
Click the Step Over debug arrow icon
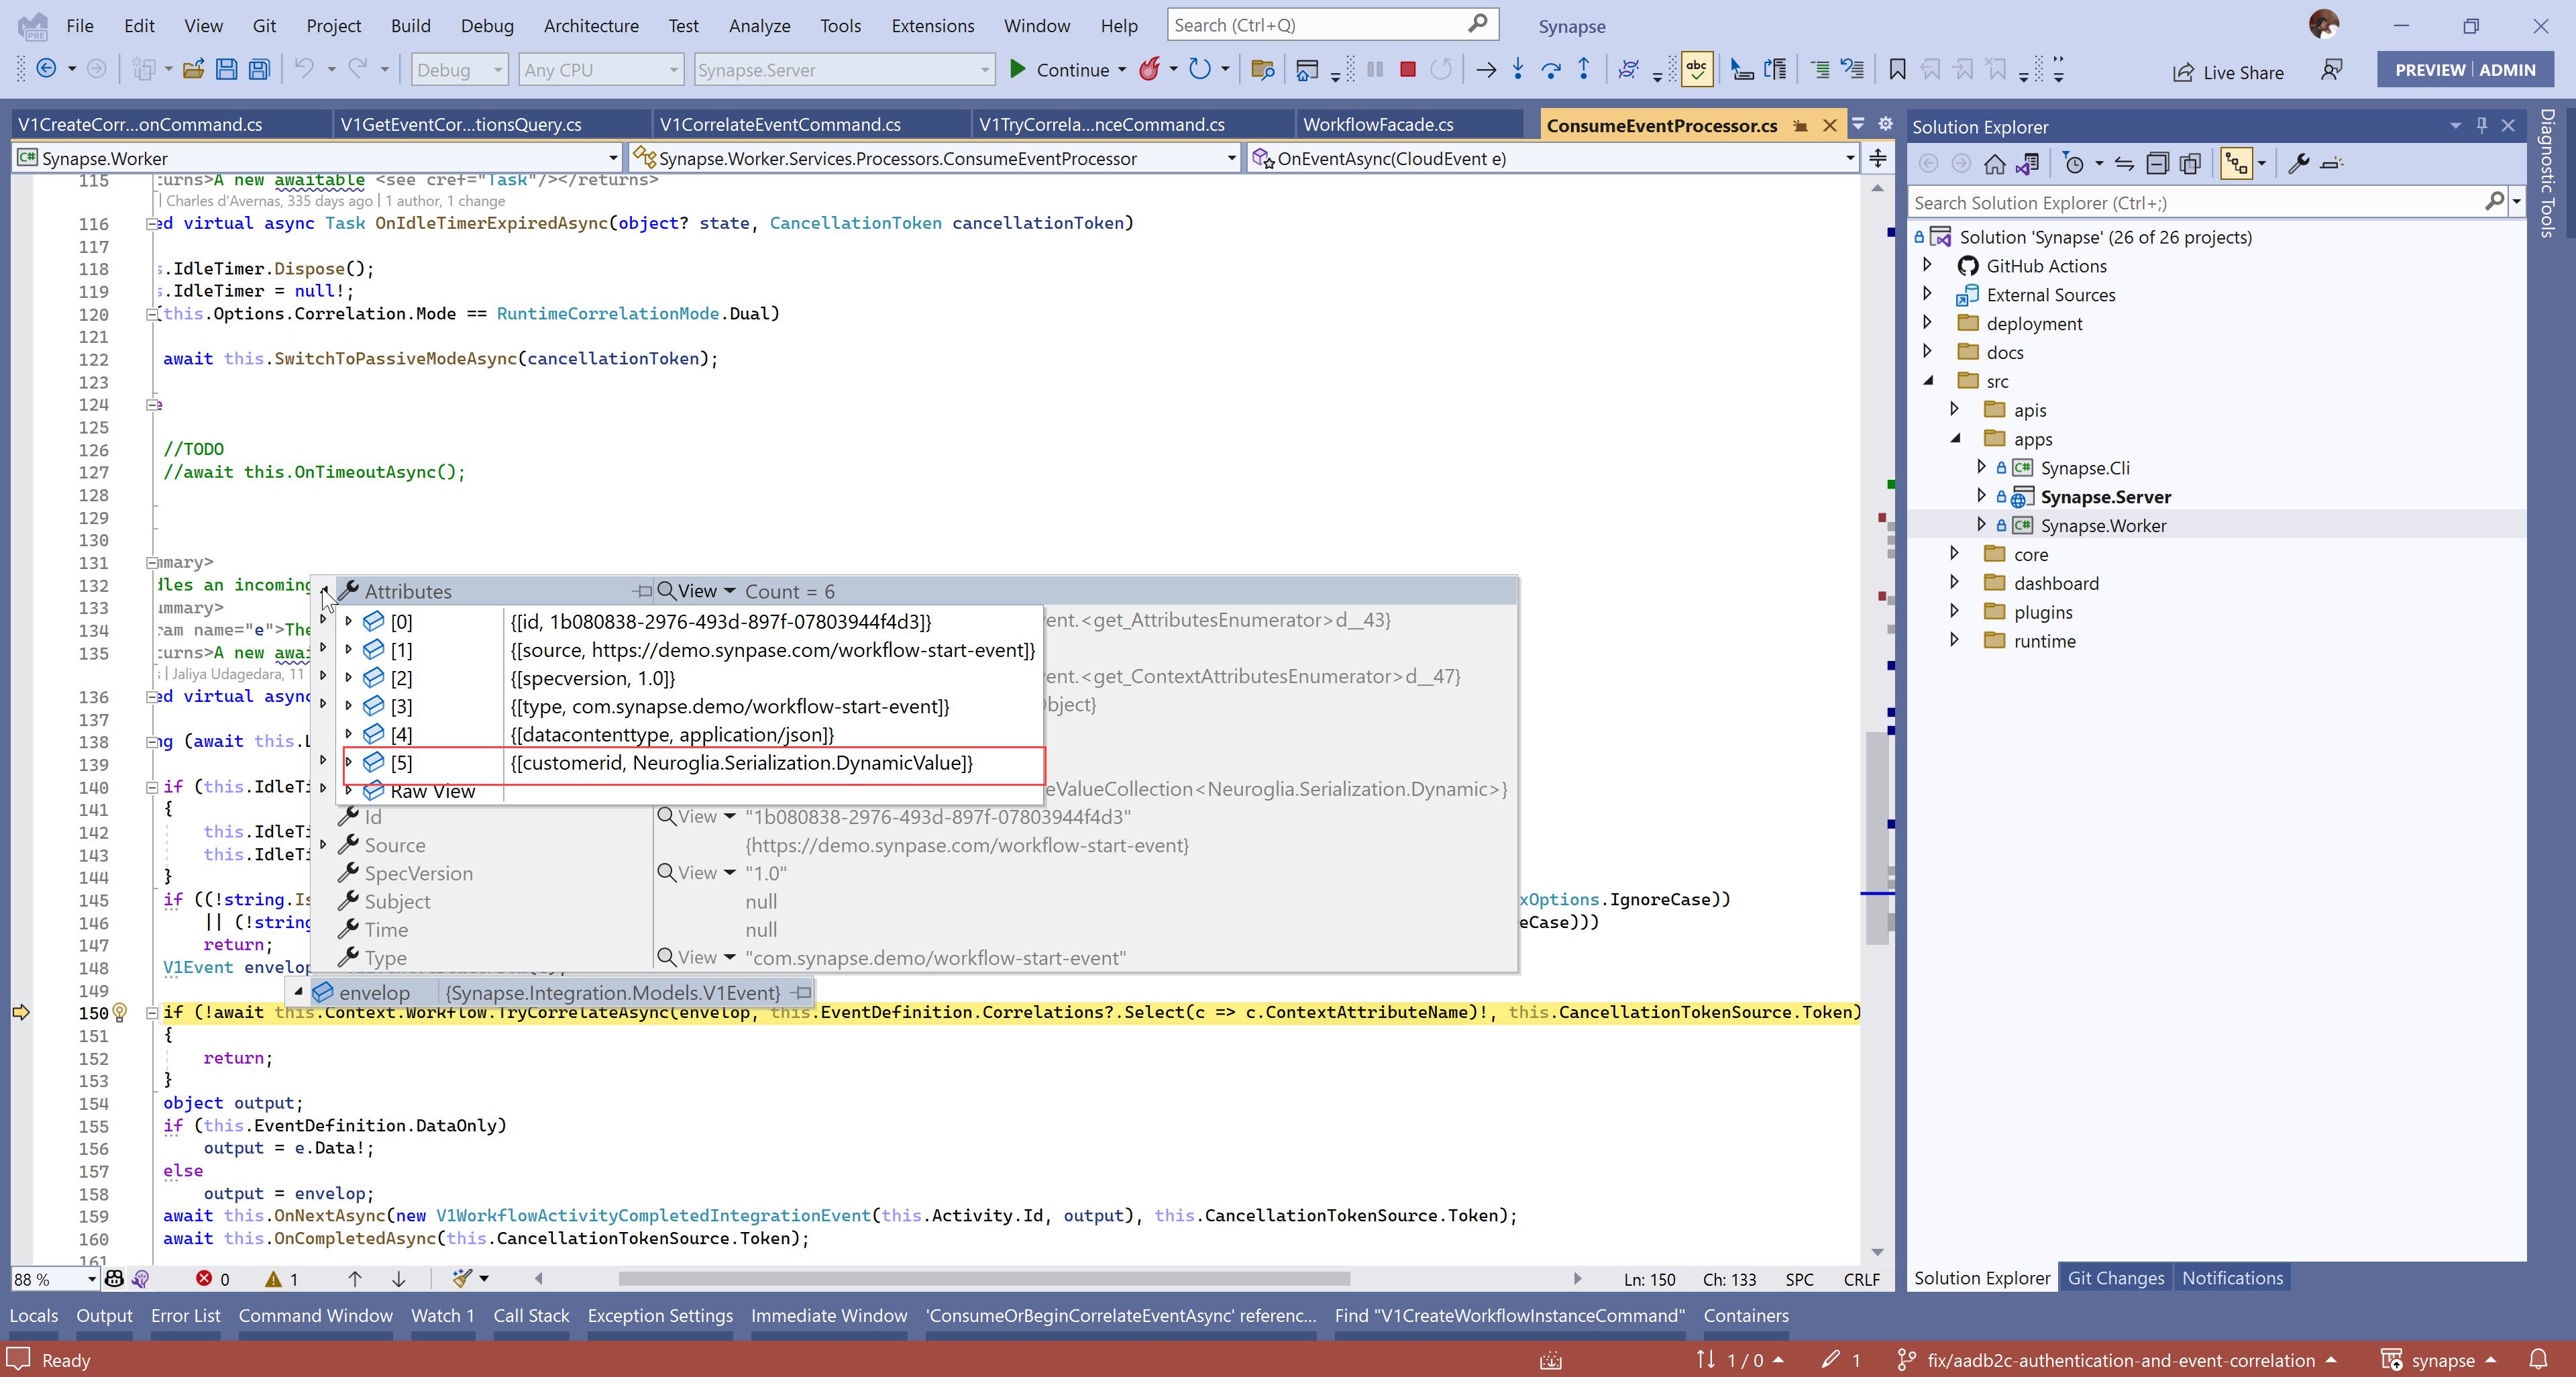[x=1551, y=70]
